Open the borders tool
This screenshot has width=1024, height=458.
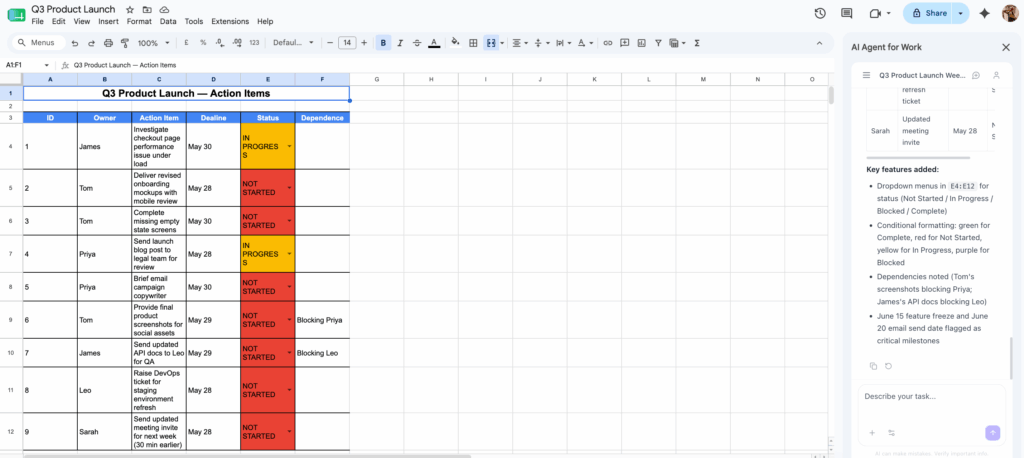coord(473,43)
